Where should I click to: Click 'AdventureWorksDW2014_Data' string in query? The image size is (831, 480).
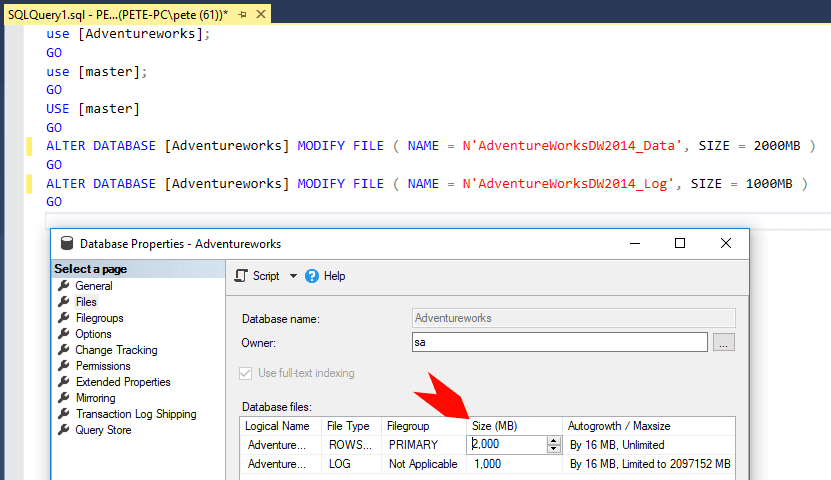[571, 146]
